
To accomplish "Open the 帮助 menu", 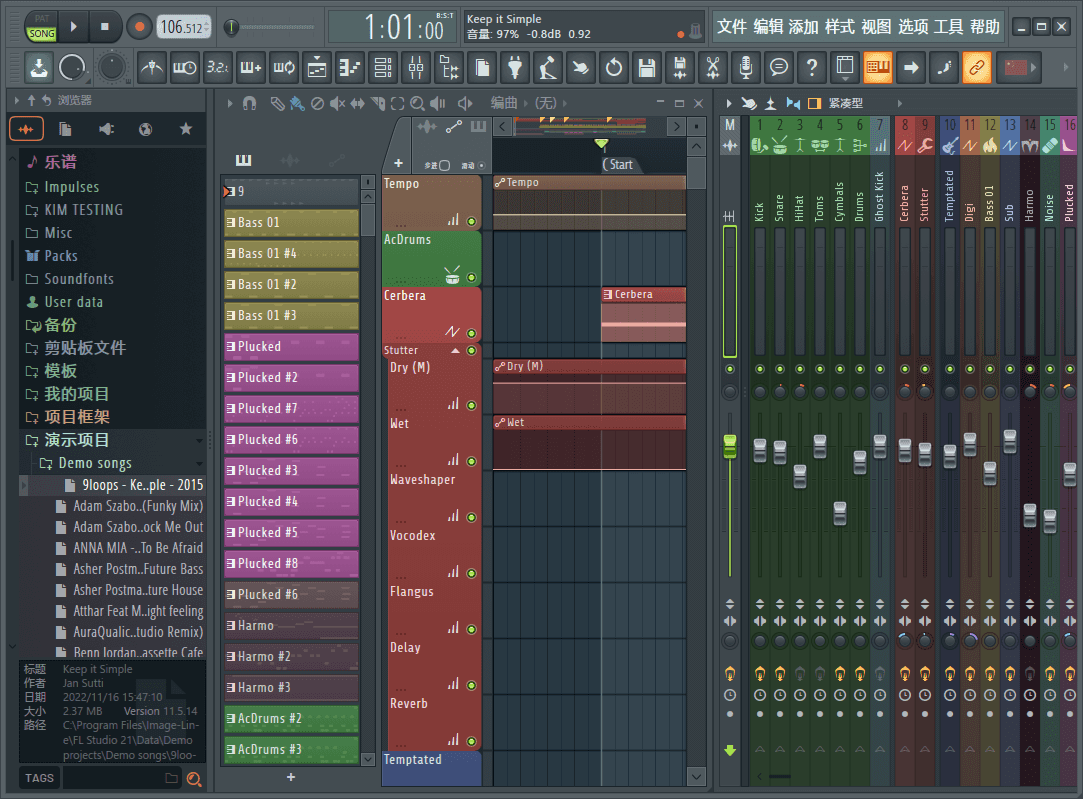I will coord(985,27).
